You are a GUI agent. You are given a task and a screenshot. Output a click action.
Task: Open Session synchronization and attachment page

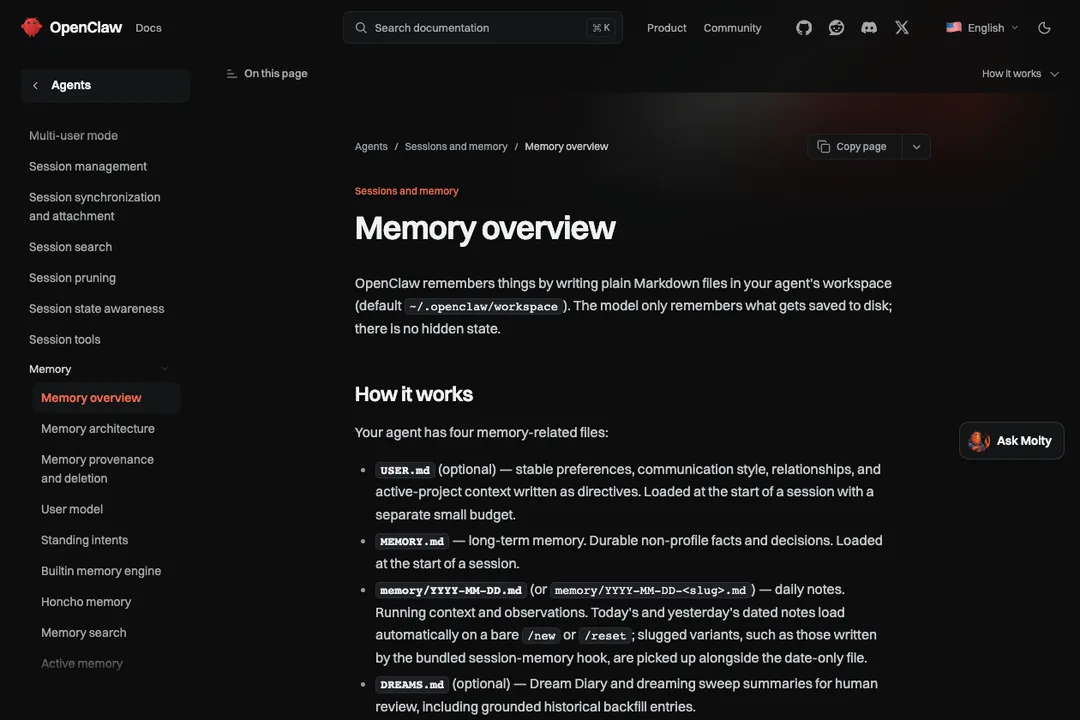[x=94, y=207]
